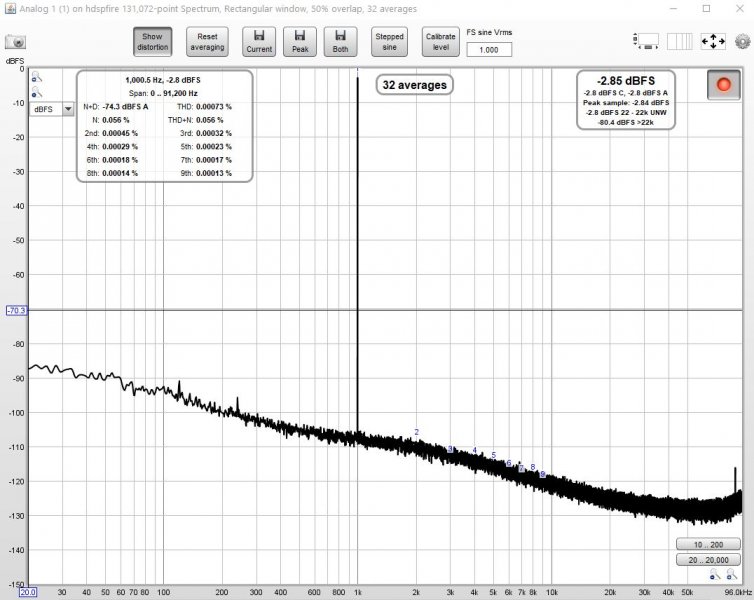This screenshot has height=600, width=754.
Task: Open the dBFS units dropdown
Action: tap(51, 109)
